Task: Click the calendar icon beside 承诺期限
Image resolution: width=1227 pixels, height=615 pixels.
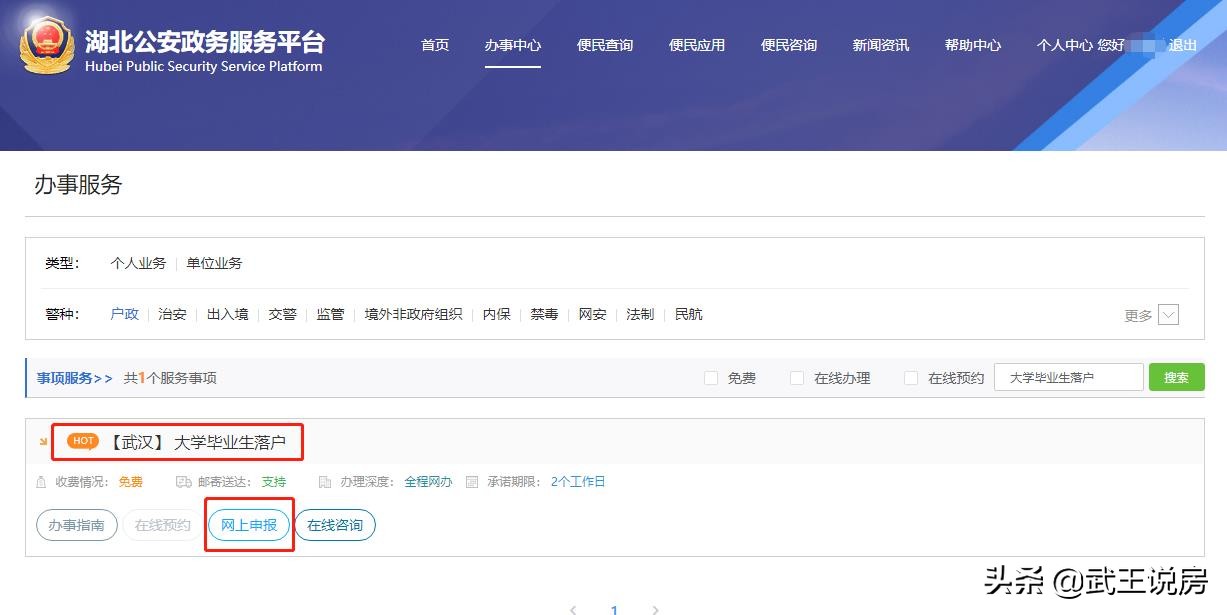Action: click(x=470, y=481)
